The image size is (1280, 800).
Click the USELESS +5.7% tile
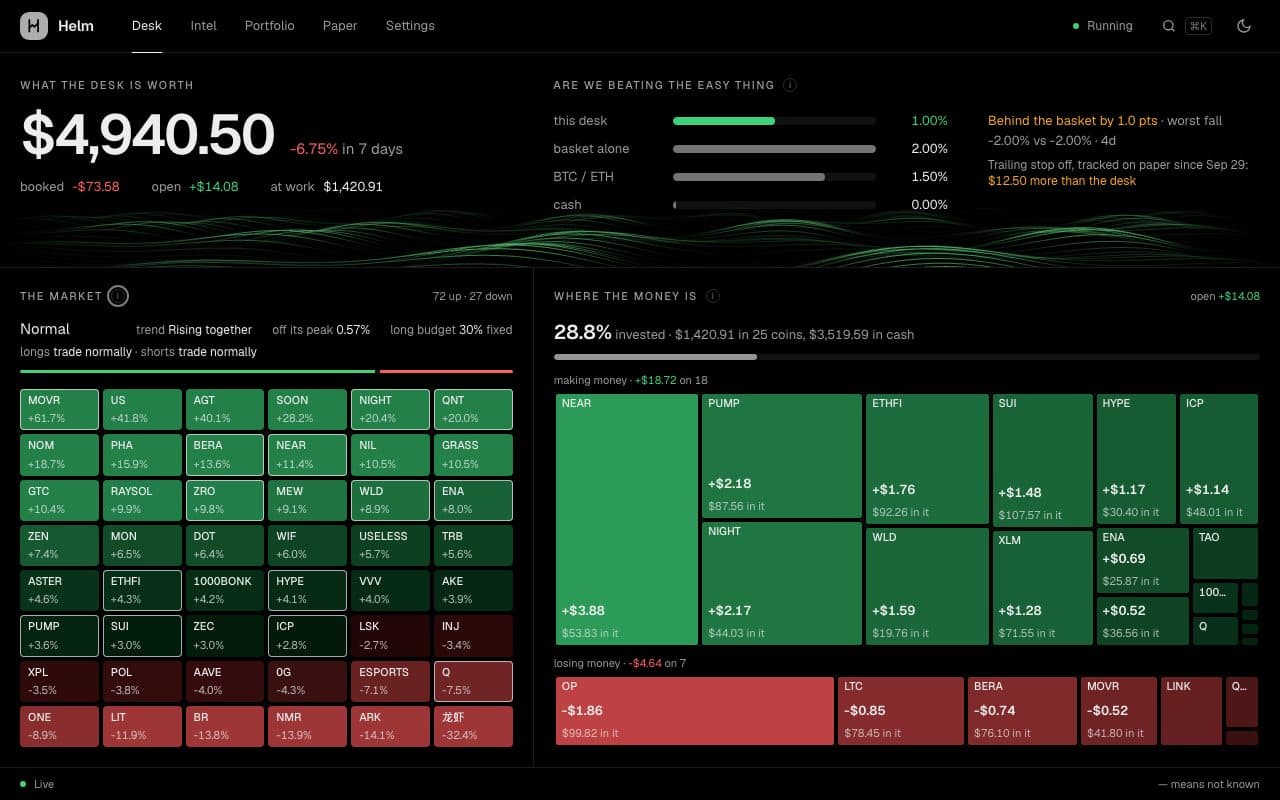click(x=391, y=545)
